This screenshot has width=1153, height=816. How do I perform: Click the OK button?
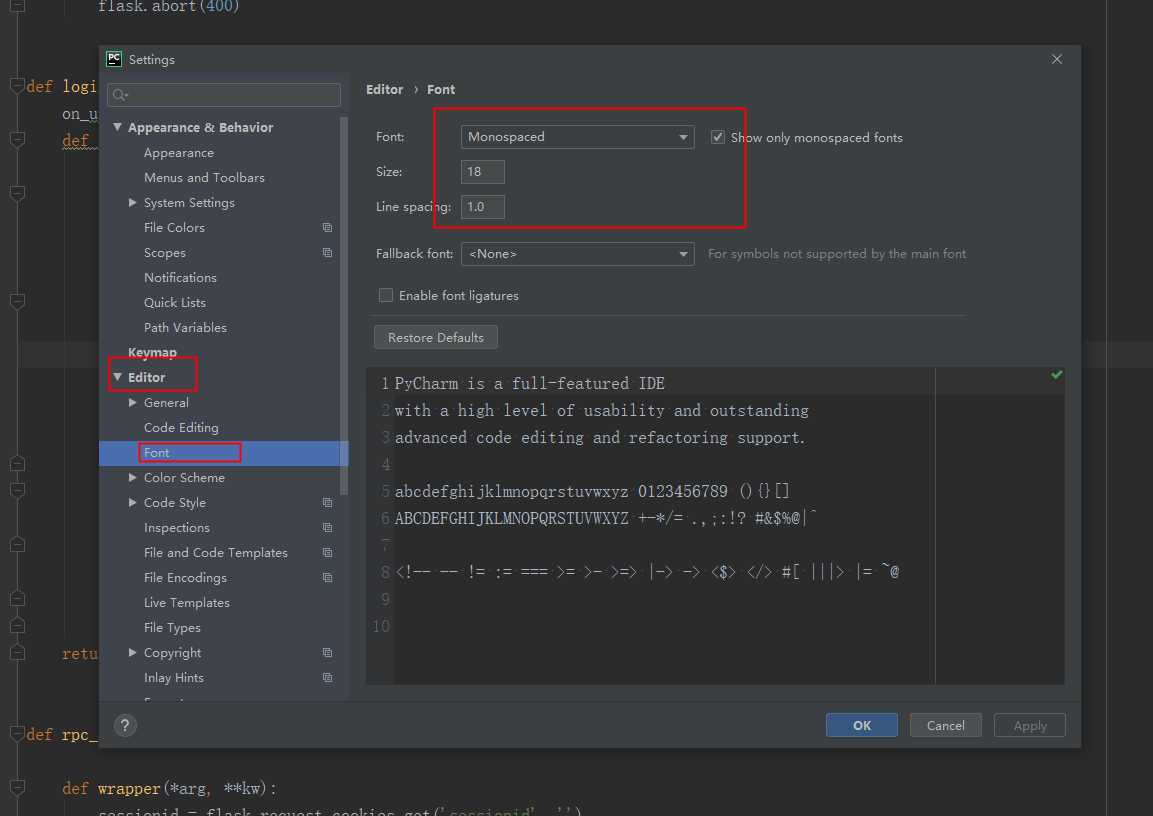862,726
